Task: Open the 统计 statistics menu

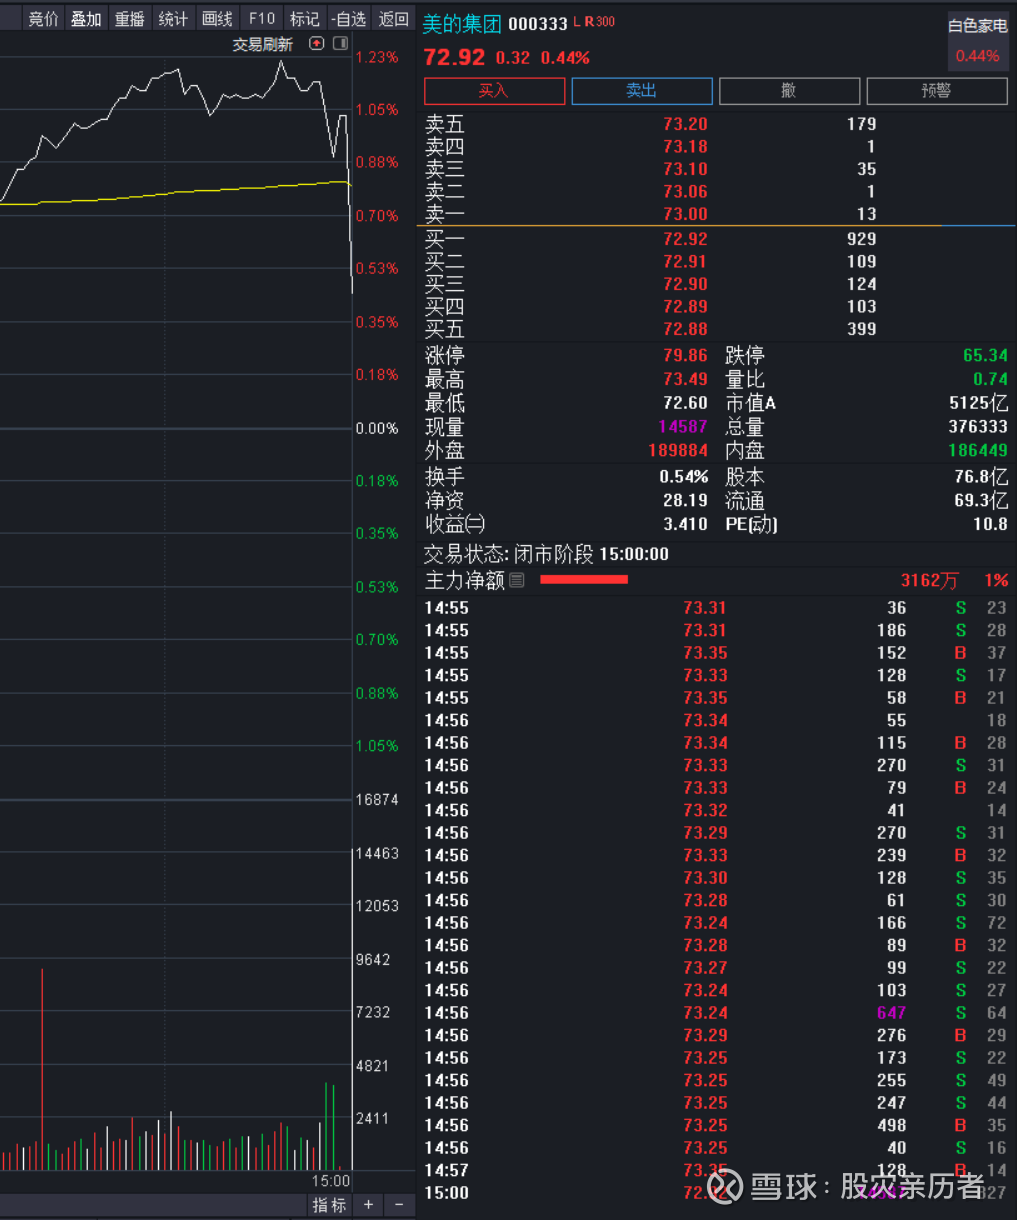Action: coord(172,17)
